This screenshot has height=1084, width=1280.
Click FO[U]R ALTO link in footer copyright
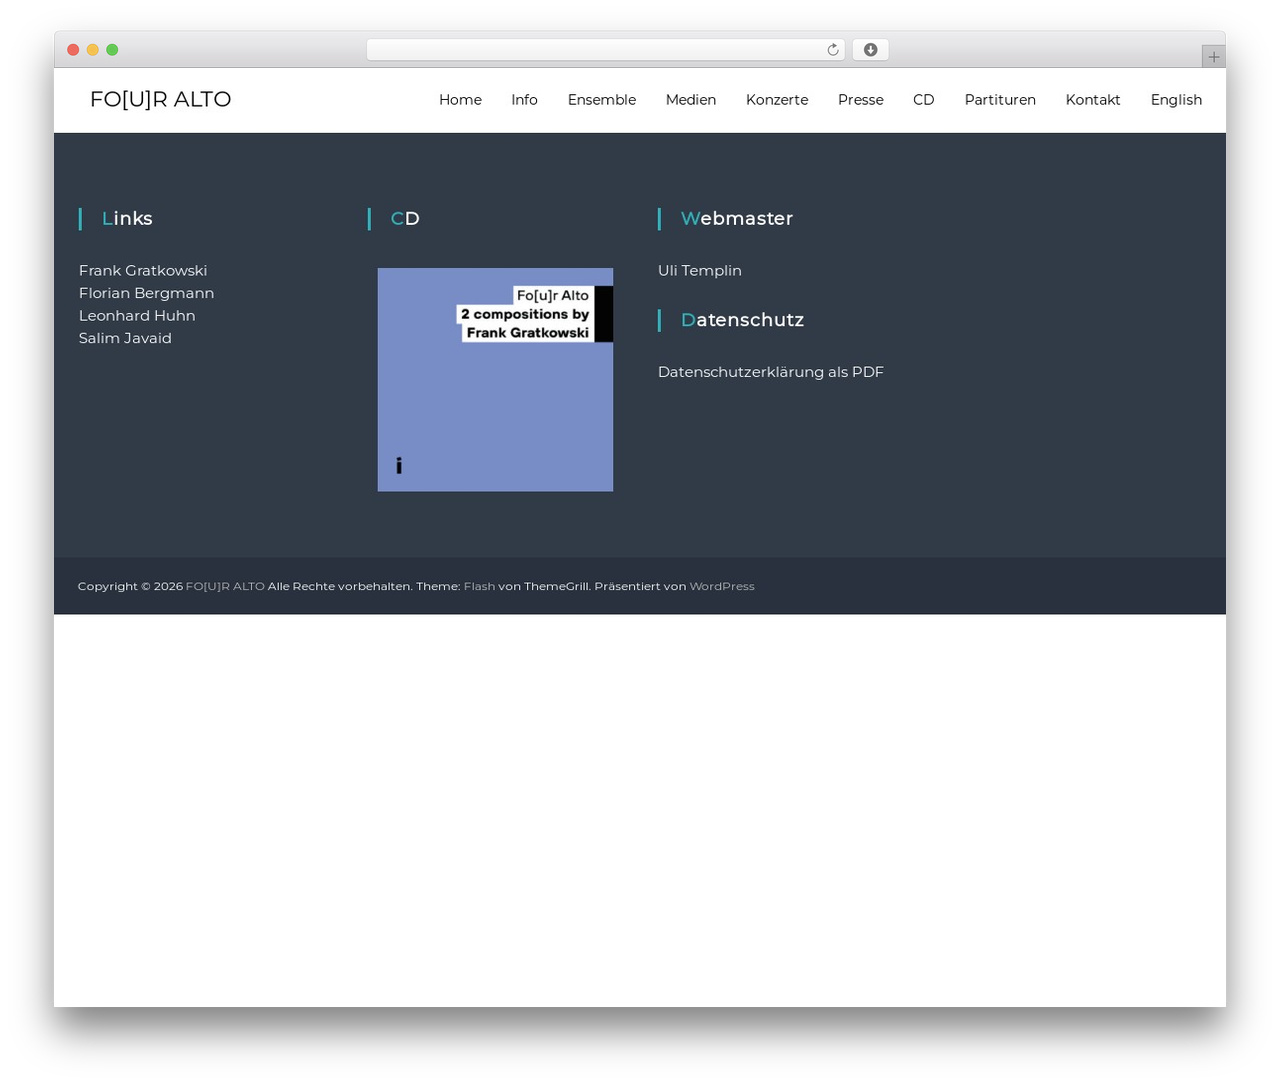point(225,586)
